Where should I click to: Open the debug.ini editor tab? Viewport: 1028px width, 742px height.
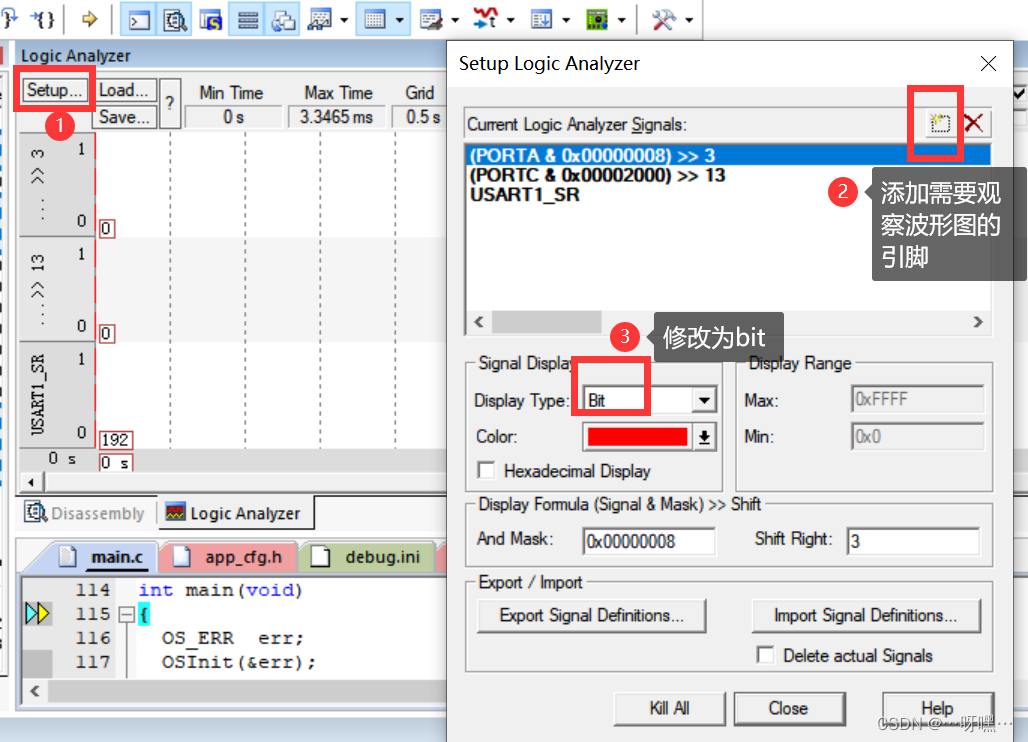point(368,556)
